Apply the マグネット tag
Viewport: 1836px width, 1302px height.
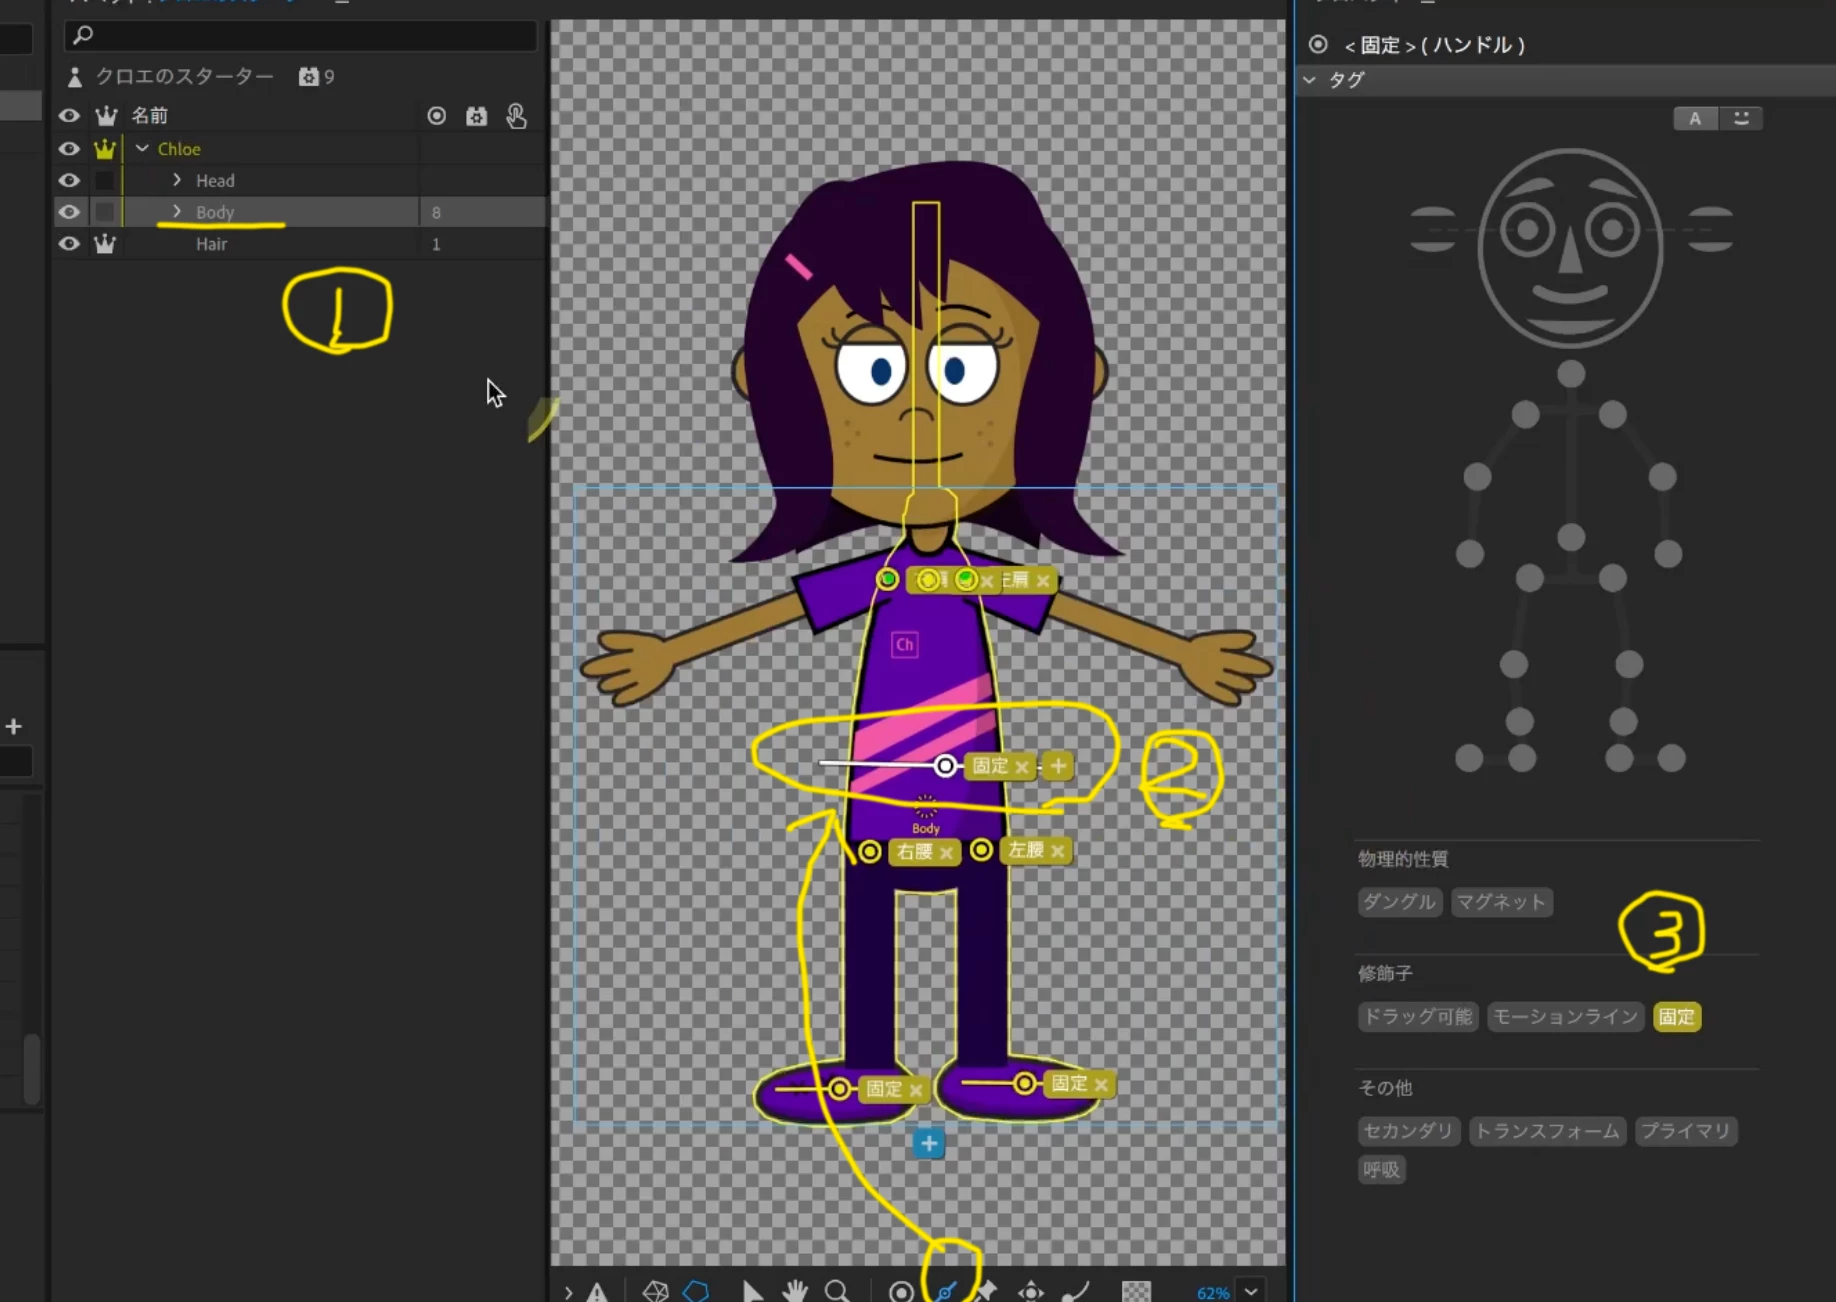[1501, 902]
